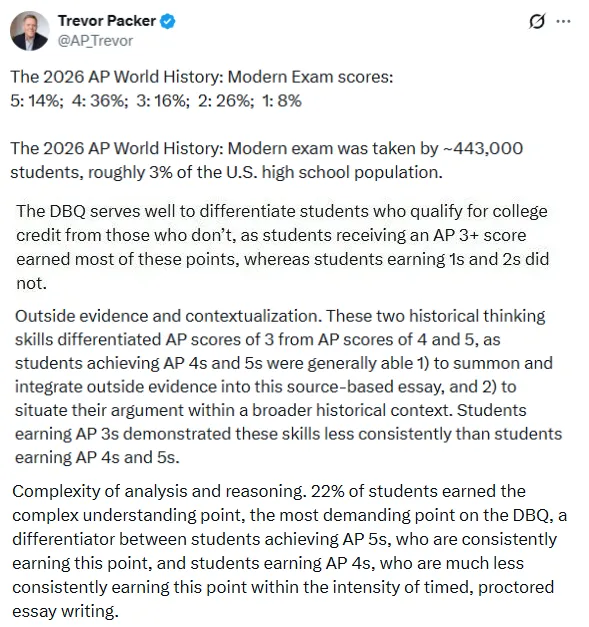Click 'Outside evidence and contextualization' sentence
Viewport: 589px width, 627px height.
click(168, 316)
